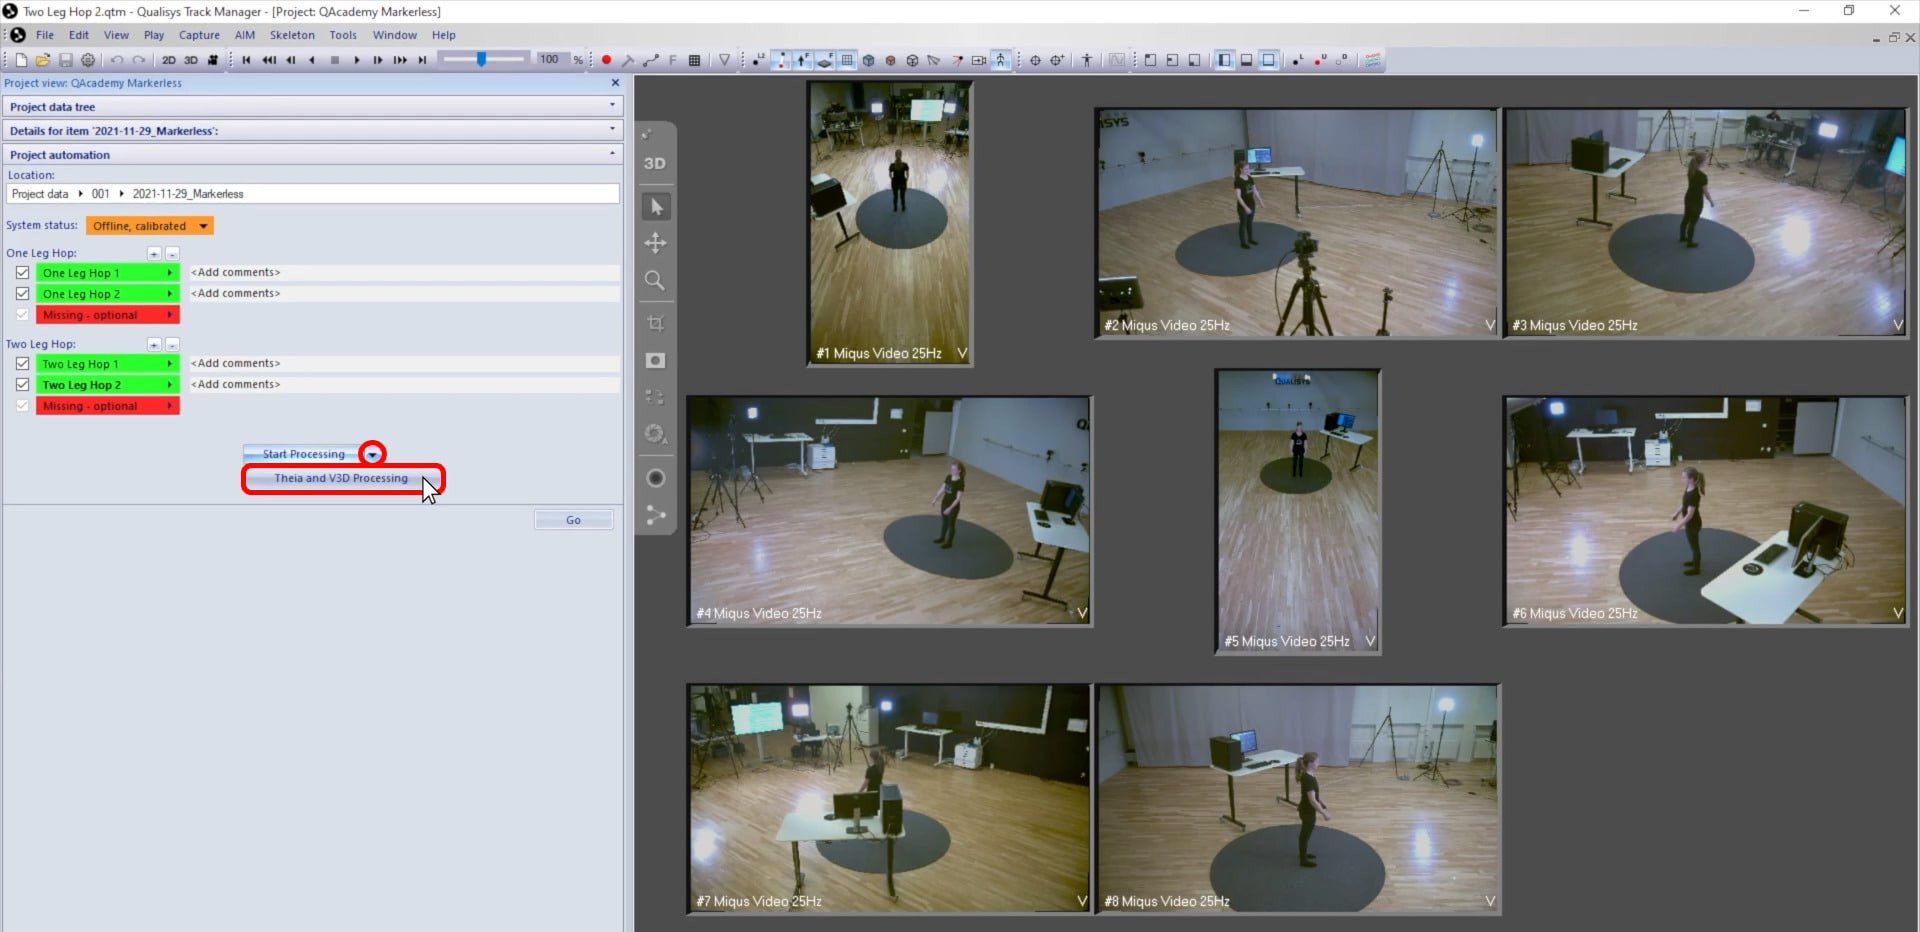The height and width of the screenshot is (932, 1920).
Task: Click dropdown arrow beside Start Processing
Action: coord(372,454)
